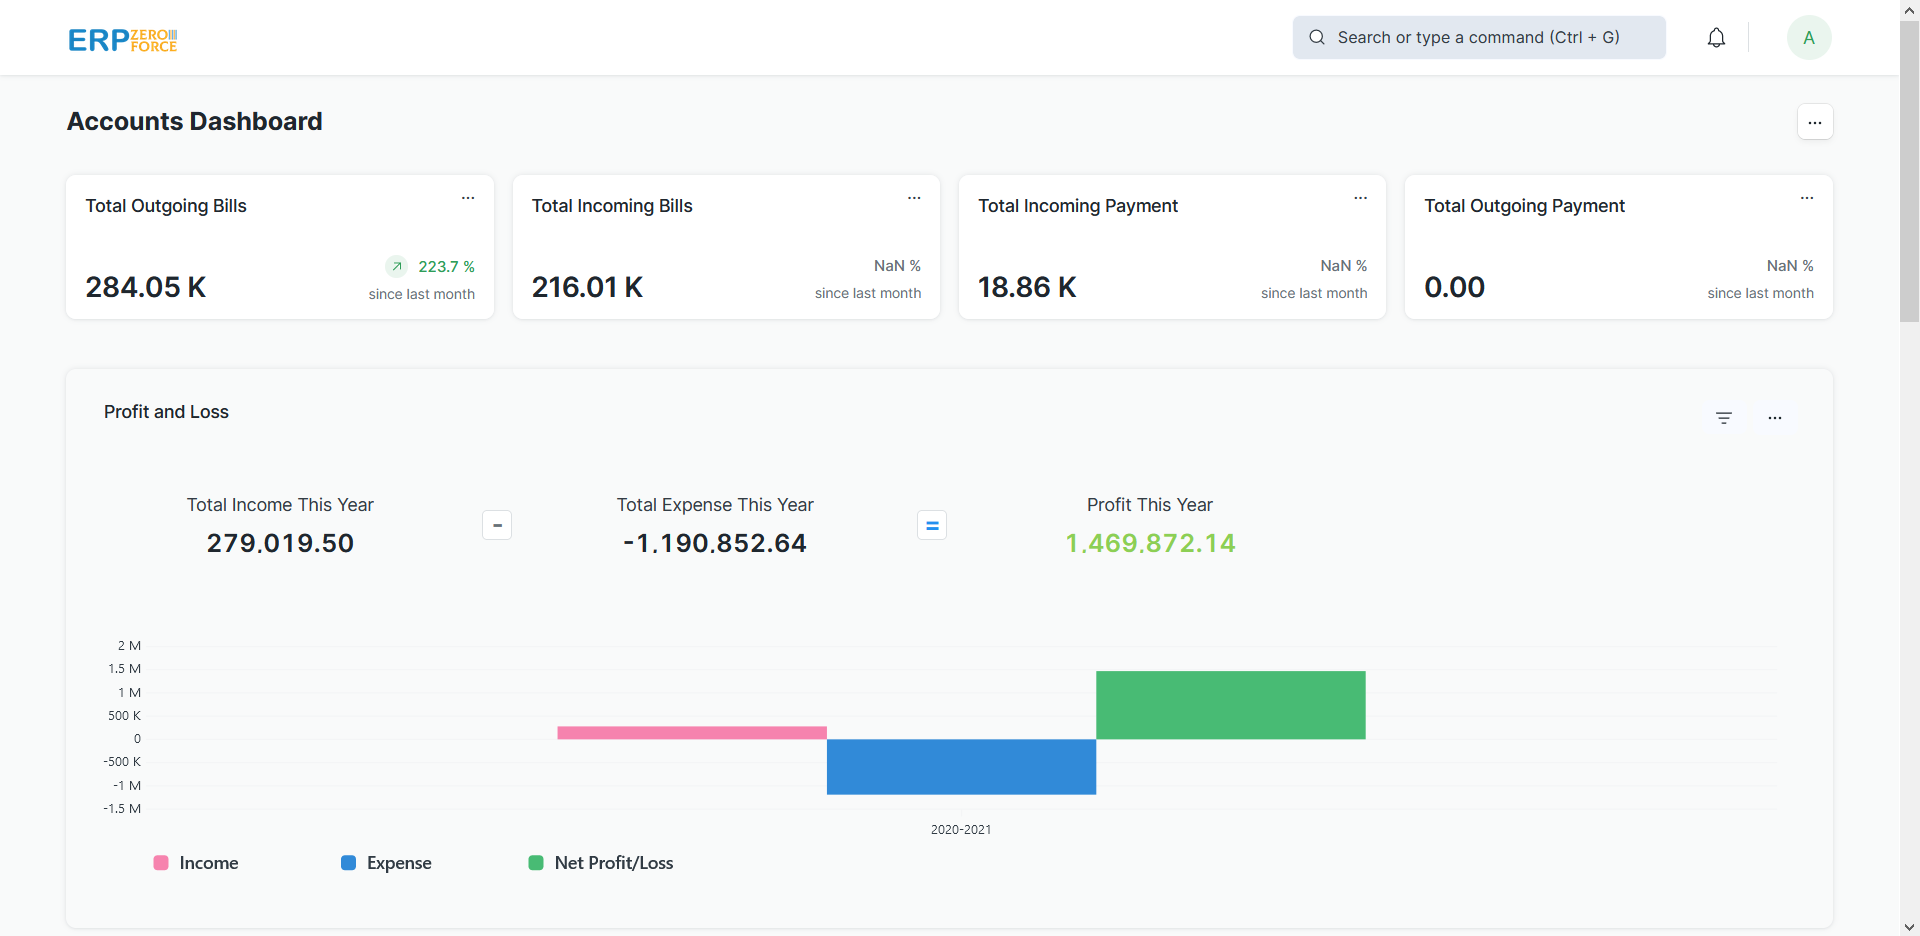
Task: Click the 2020-2021 axis label
Action: tap(961, 830)
